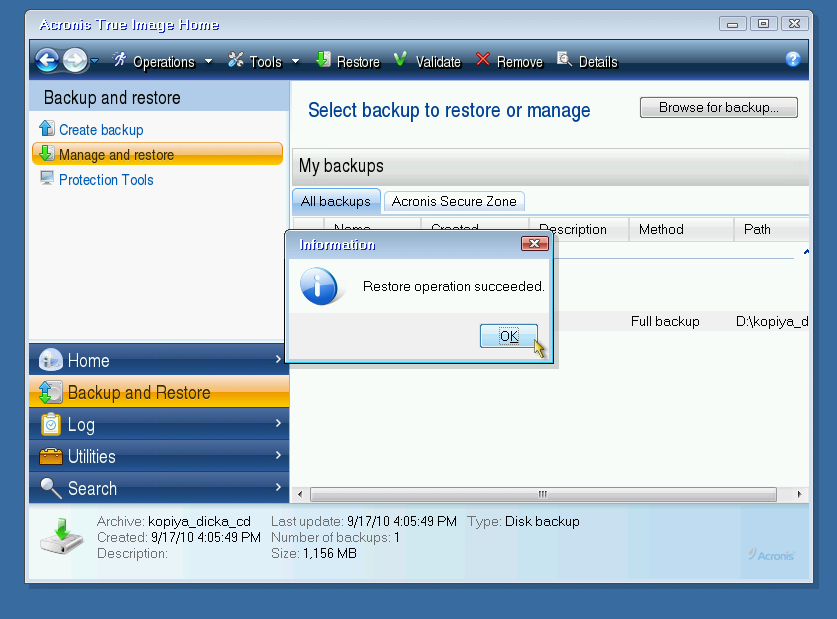Open the Log navigation section
Image resolution: width=837 pixels, height=619 pixels.
(x=160, y=425)
